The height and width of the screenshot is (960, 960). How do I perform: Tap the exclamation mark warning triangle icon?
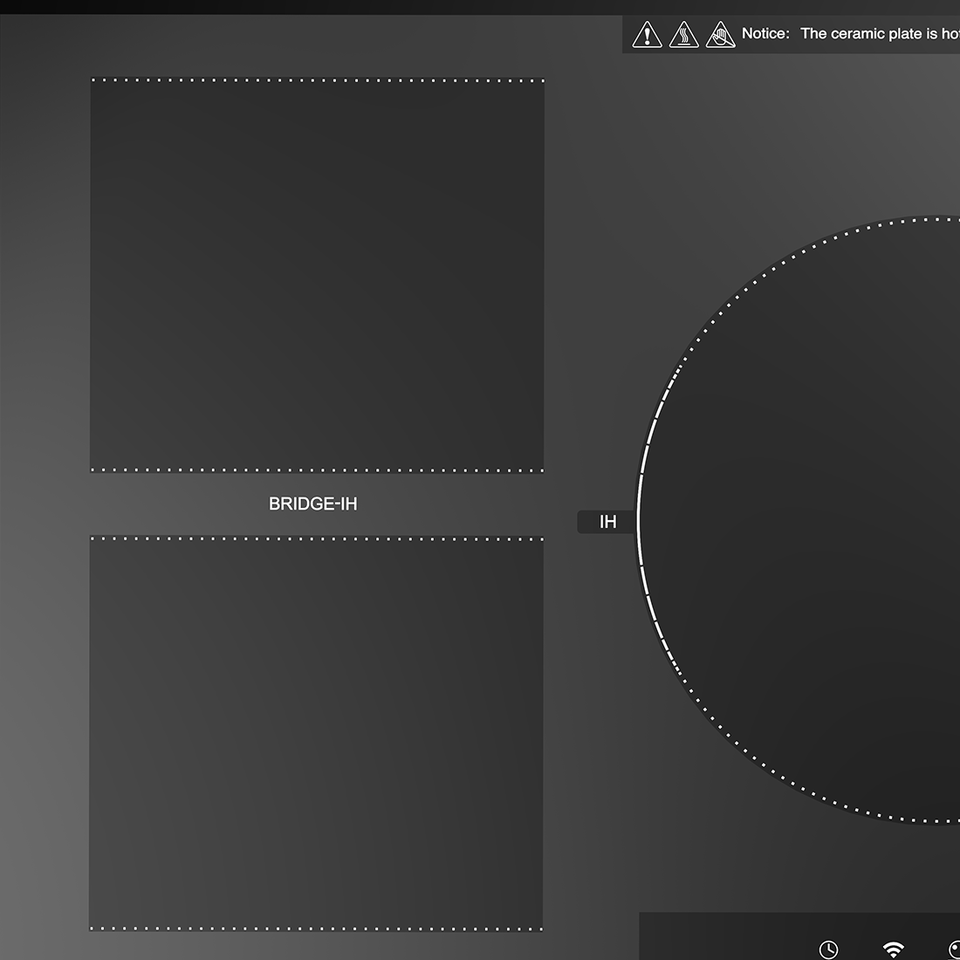click(x=647, y=35)
